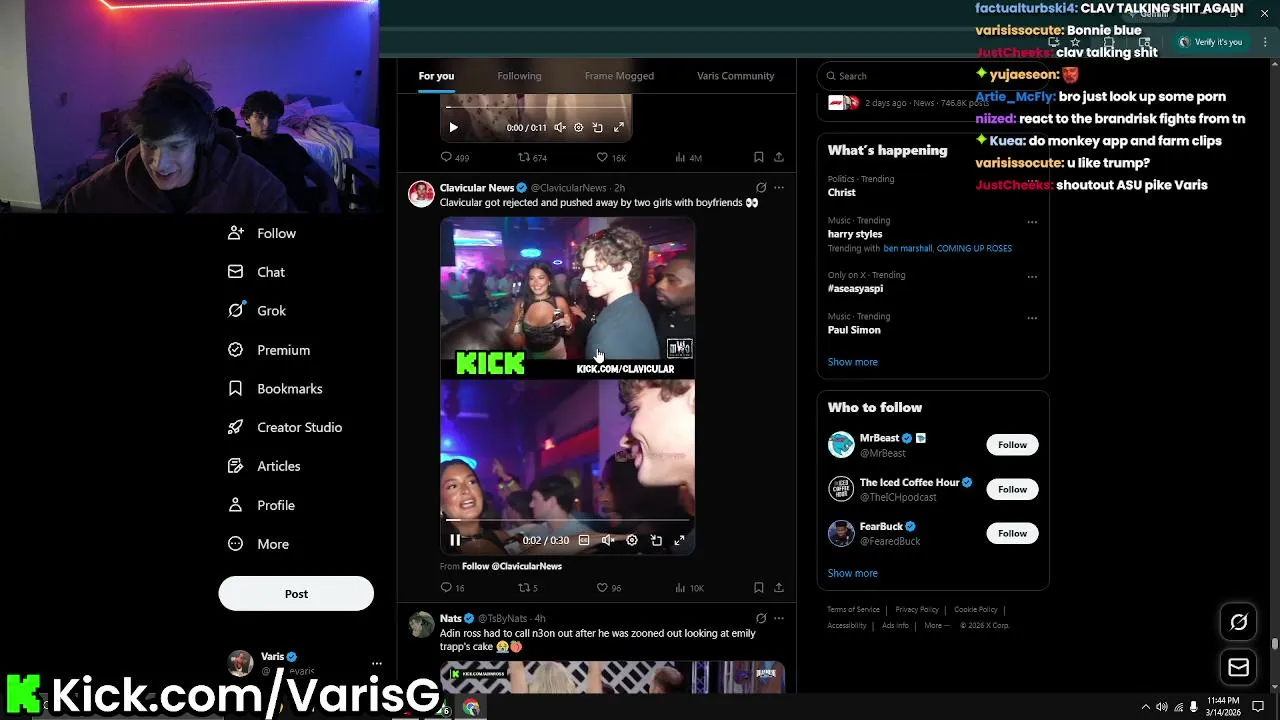Image resolution: width=1280 pixels, height=720 pixels.
Task: Open Bookmarks from the sidebar
Action: point(275,389)
